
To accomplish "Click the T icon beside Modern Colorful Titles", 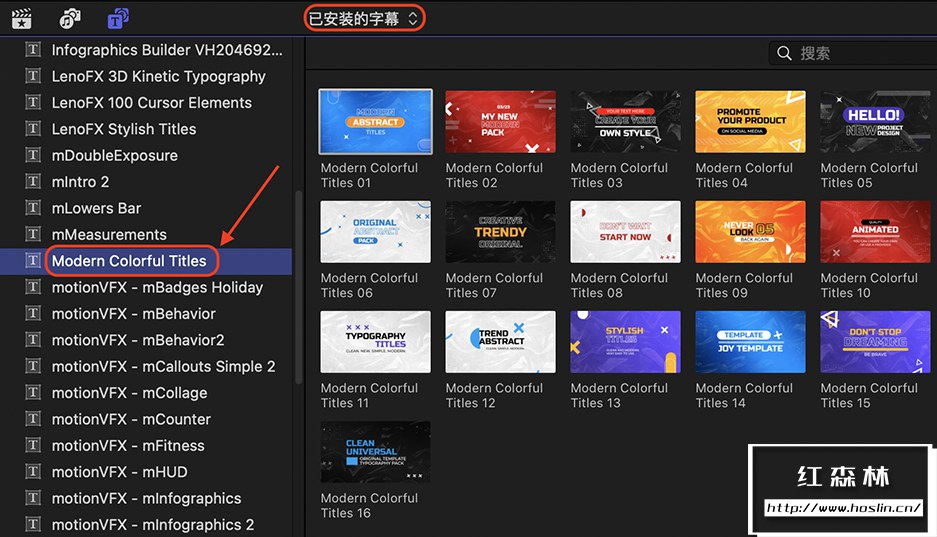I will (33, 260).
